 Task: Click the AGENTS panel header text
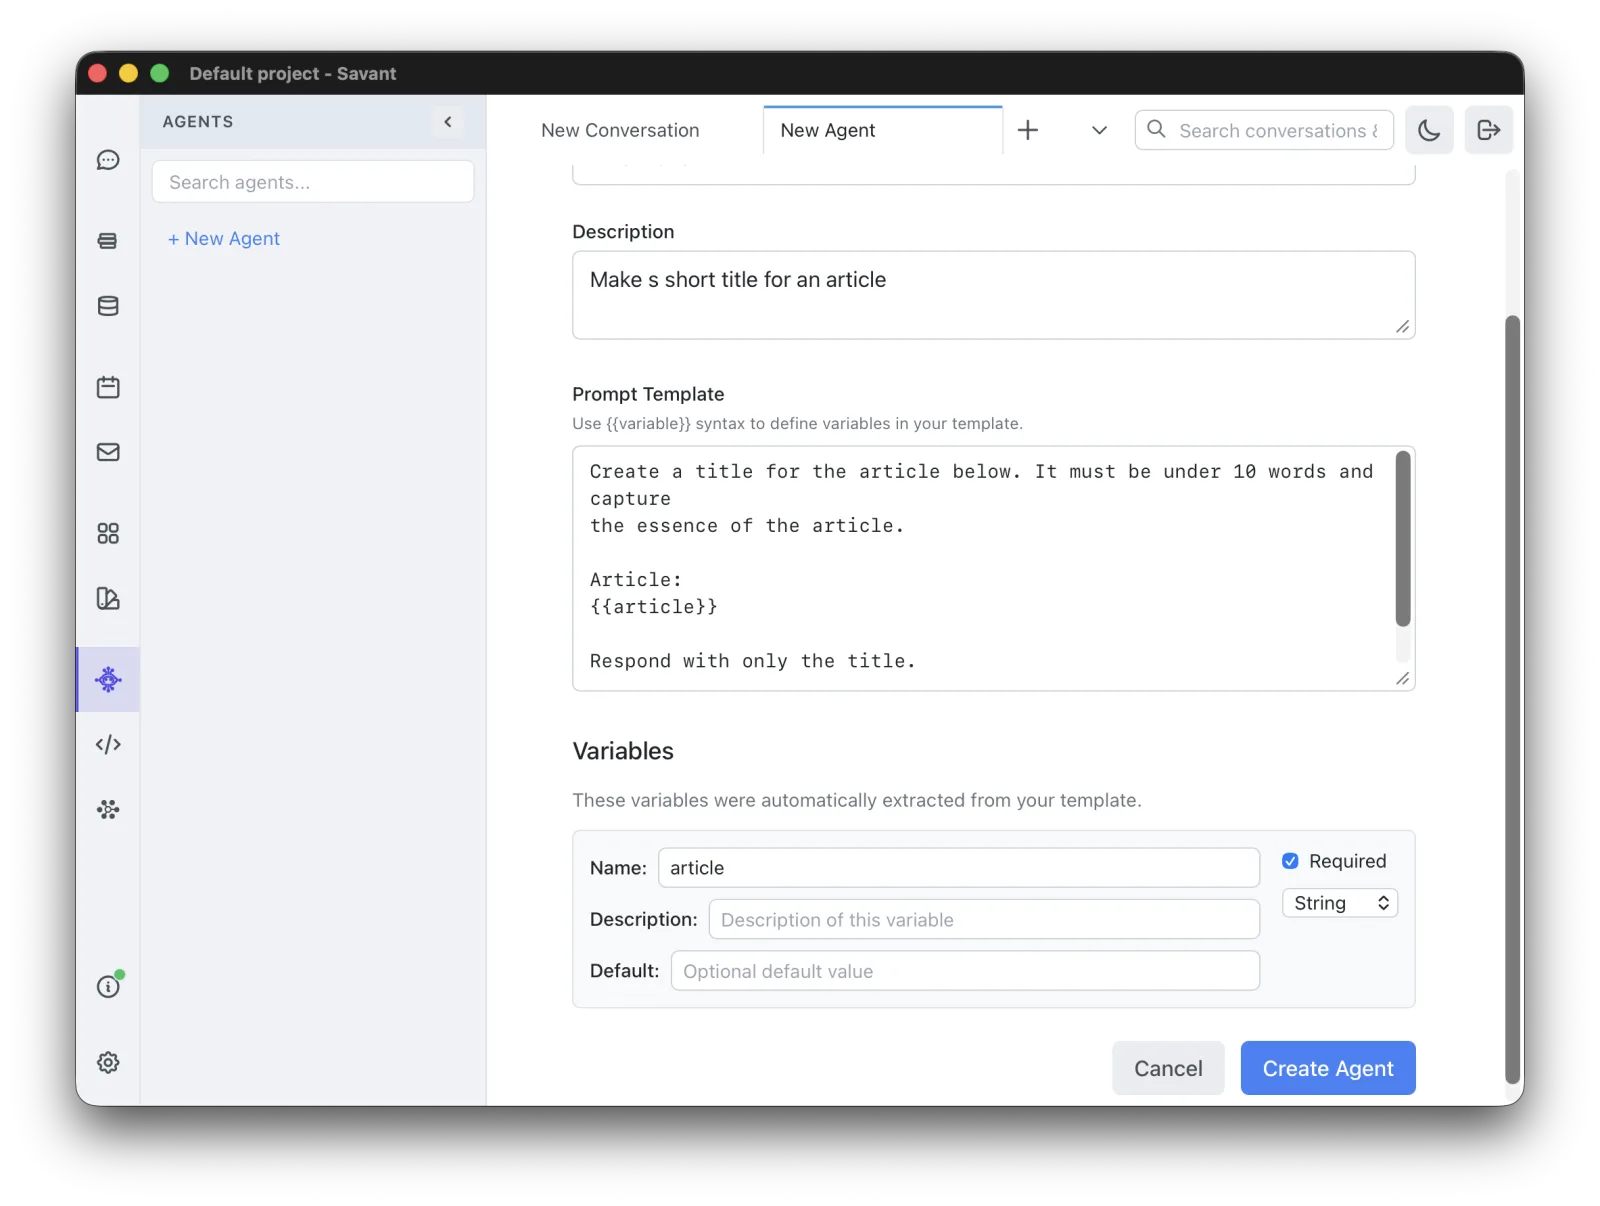coord(198,122)
